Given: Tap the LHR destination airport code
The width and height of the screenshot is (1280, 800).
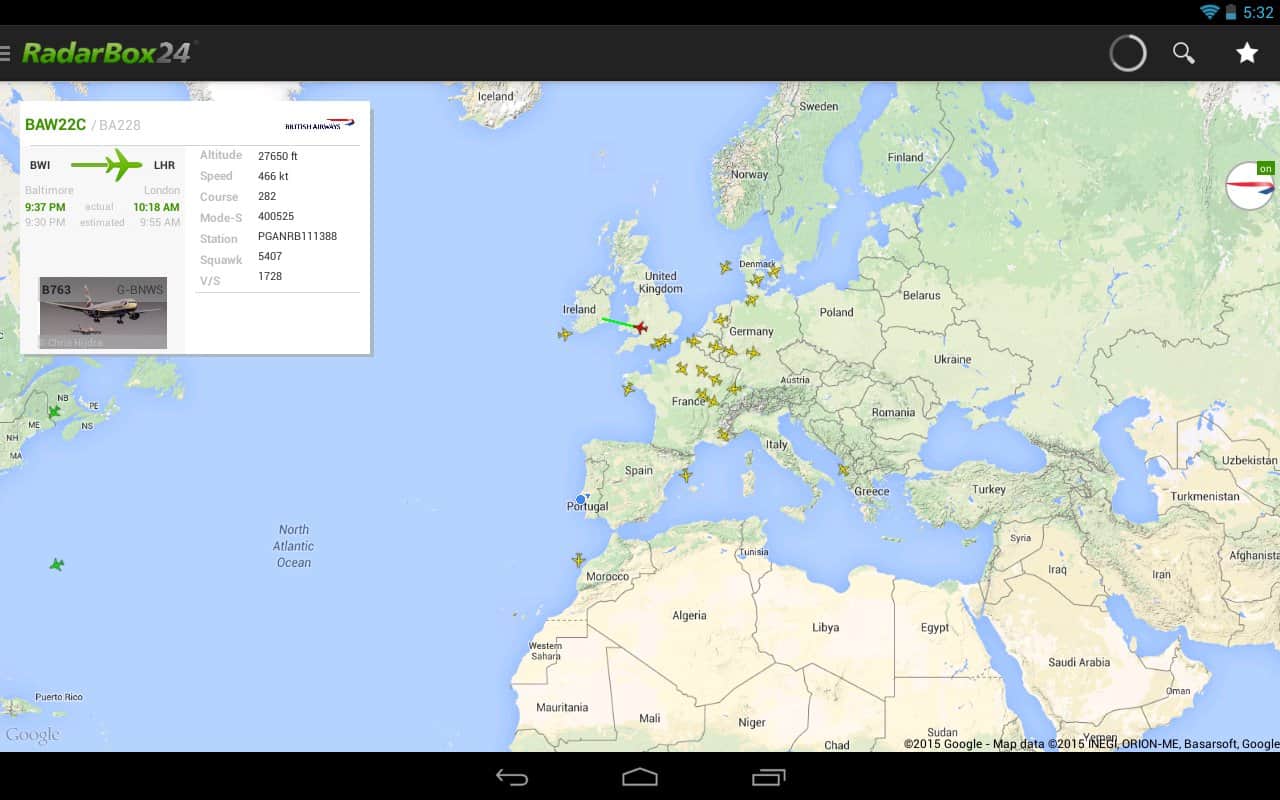Looking at the screenshot, I should coord(164,165).
